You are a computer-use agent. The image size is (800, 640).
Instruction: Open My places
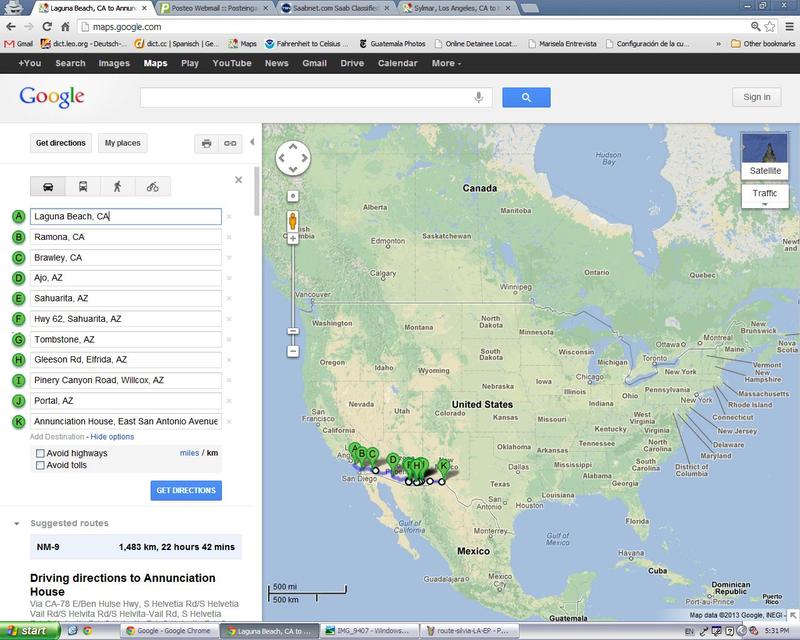click(x=122, y=143)
